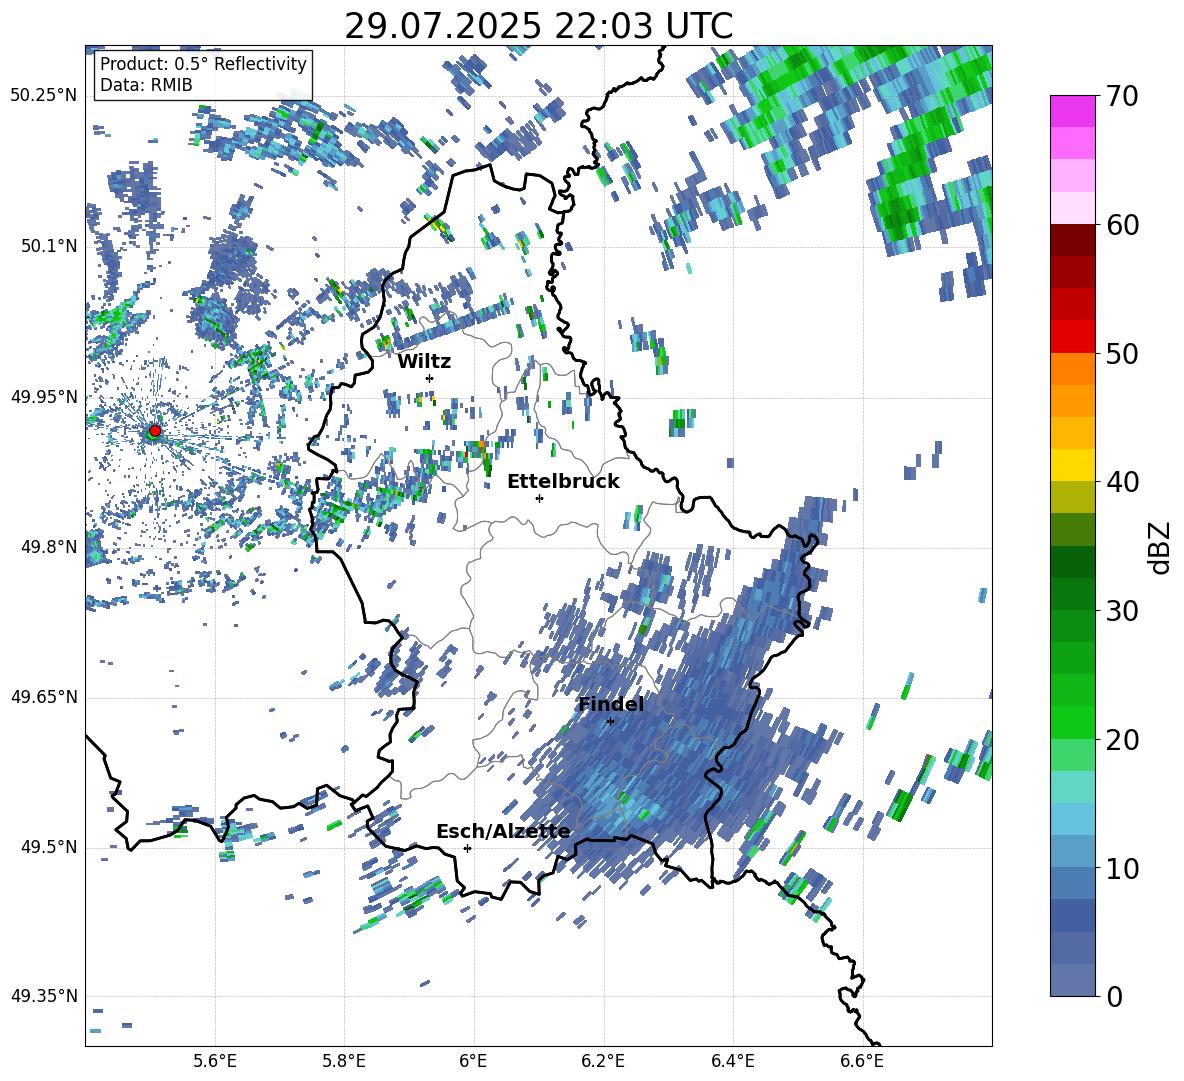
Task: Click the 49.95°N latitude label
Action: (44, 397)
